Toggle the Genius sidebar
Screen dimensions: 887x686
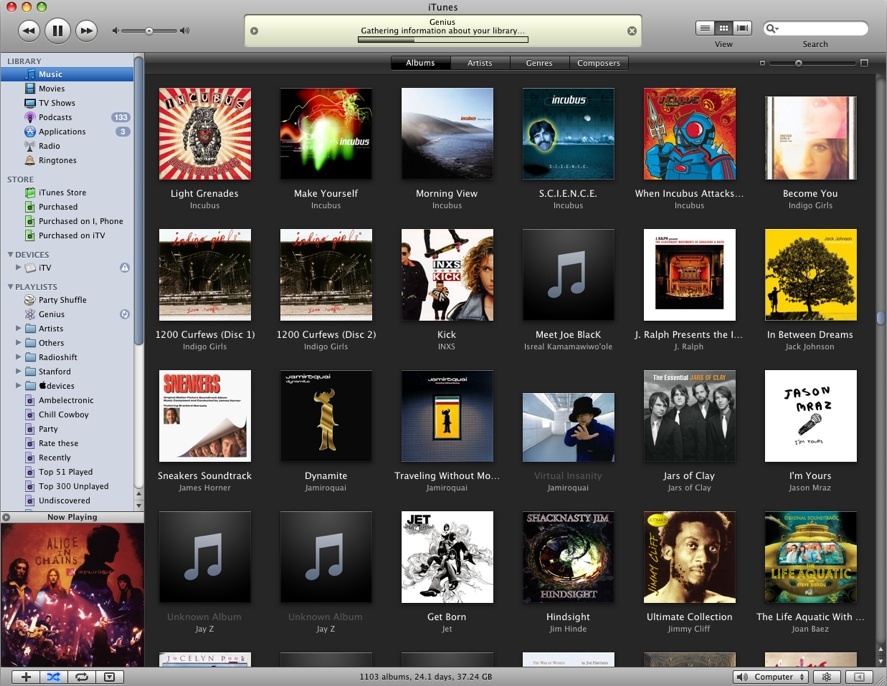point(859,677)
